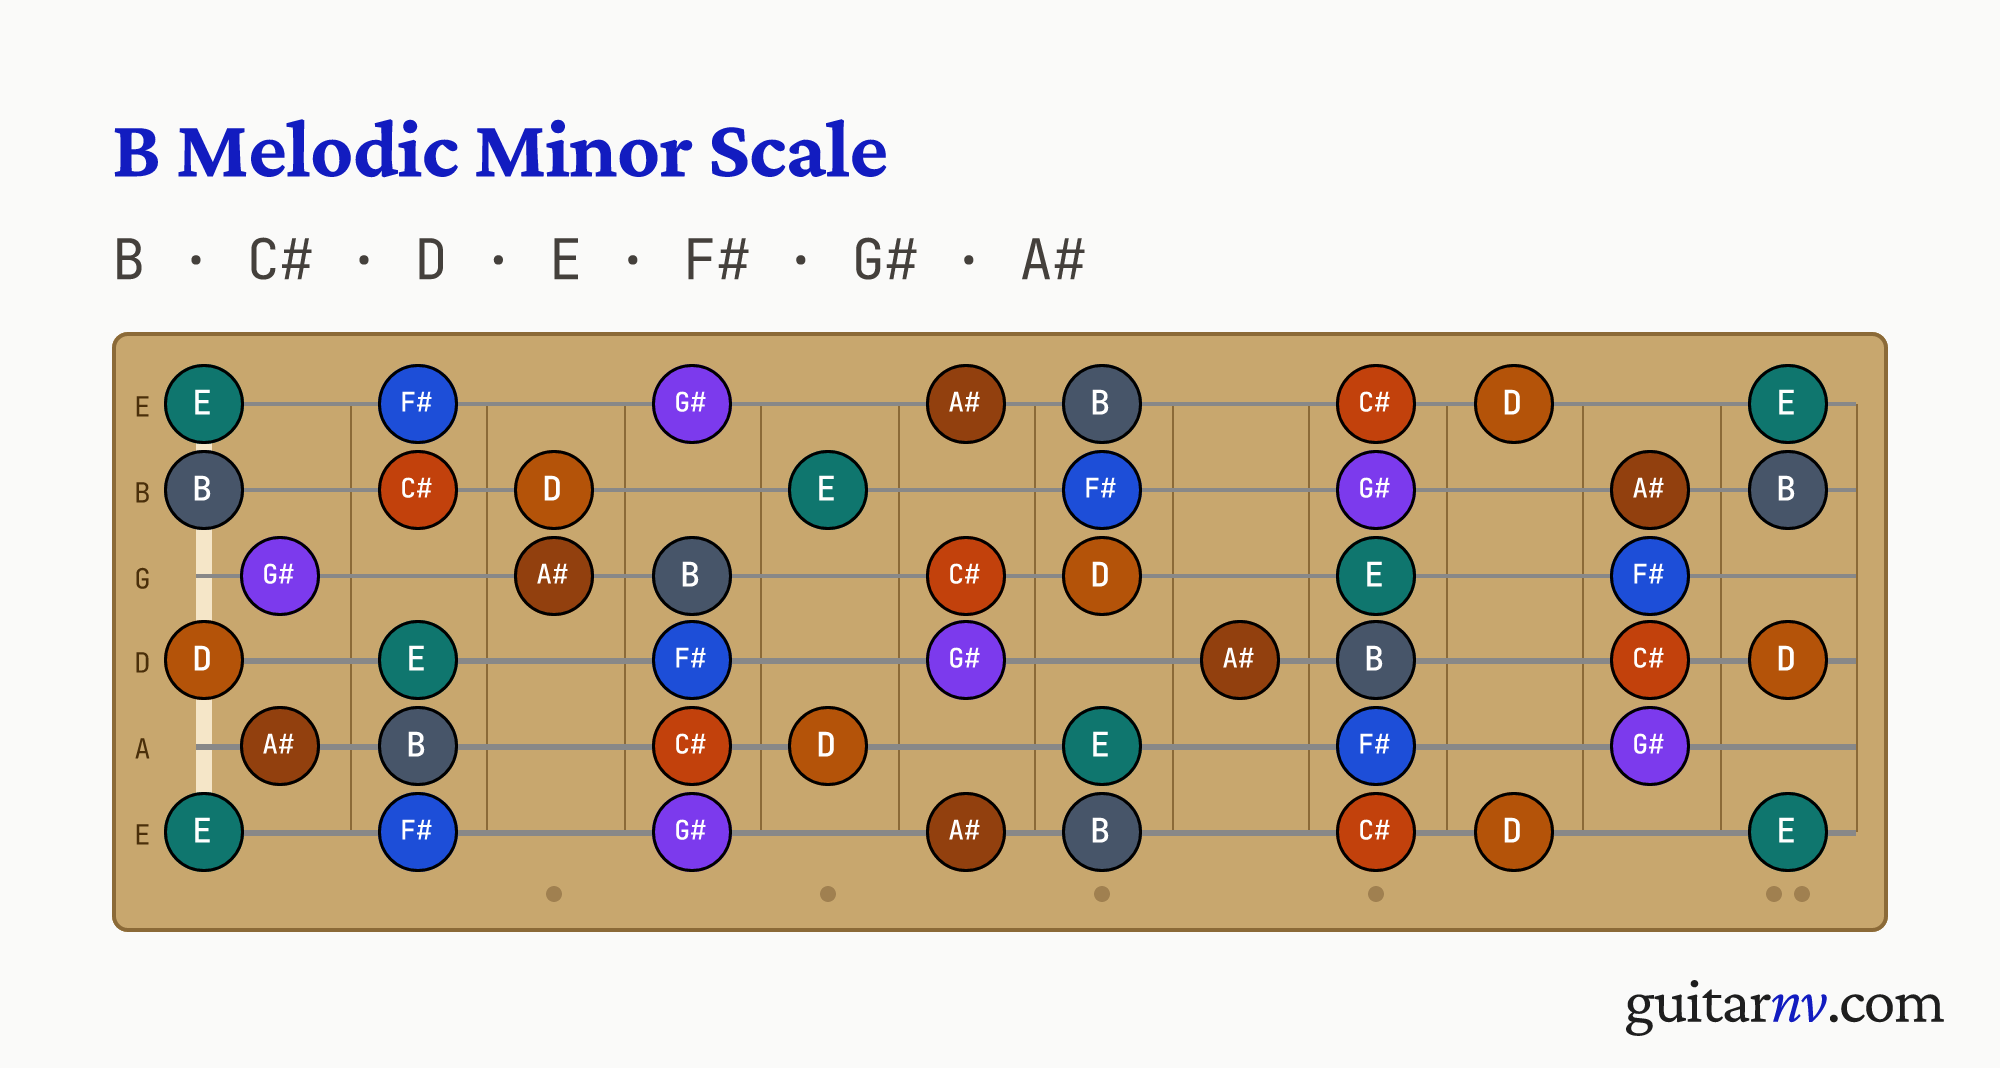Click D at fret 12 on the D string
Image resolution: width=2000 pixels, height=1068 pixels.
click(x=1788, y=660)
